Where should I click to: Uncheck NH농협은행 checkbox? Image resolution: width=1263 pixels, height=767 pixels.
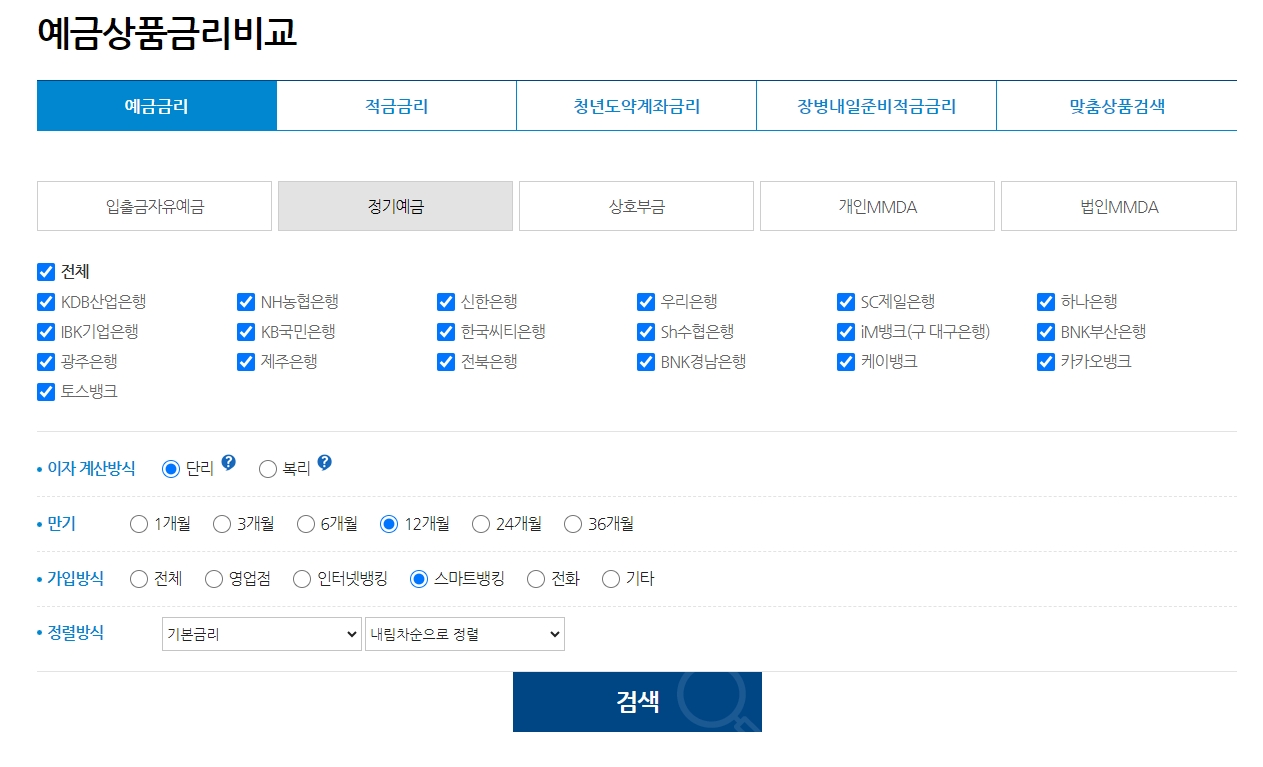246,302
